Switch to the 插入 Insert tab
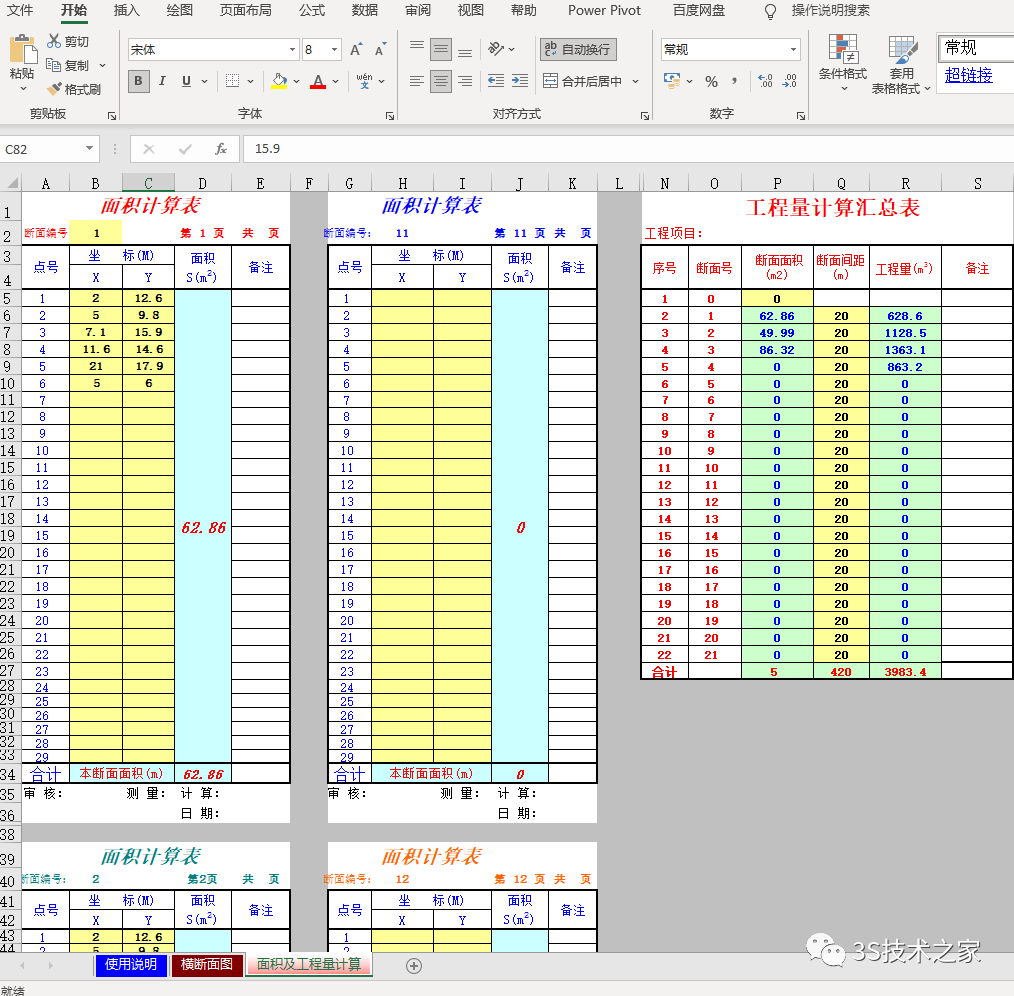The width and height of the screenshot is (1014, 996). [x=126, y=10]
